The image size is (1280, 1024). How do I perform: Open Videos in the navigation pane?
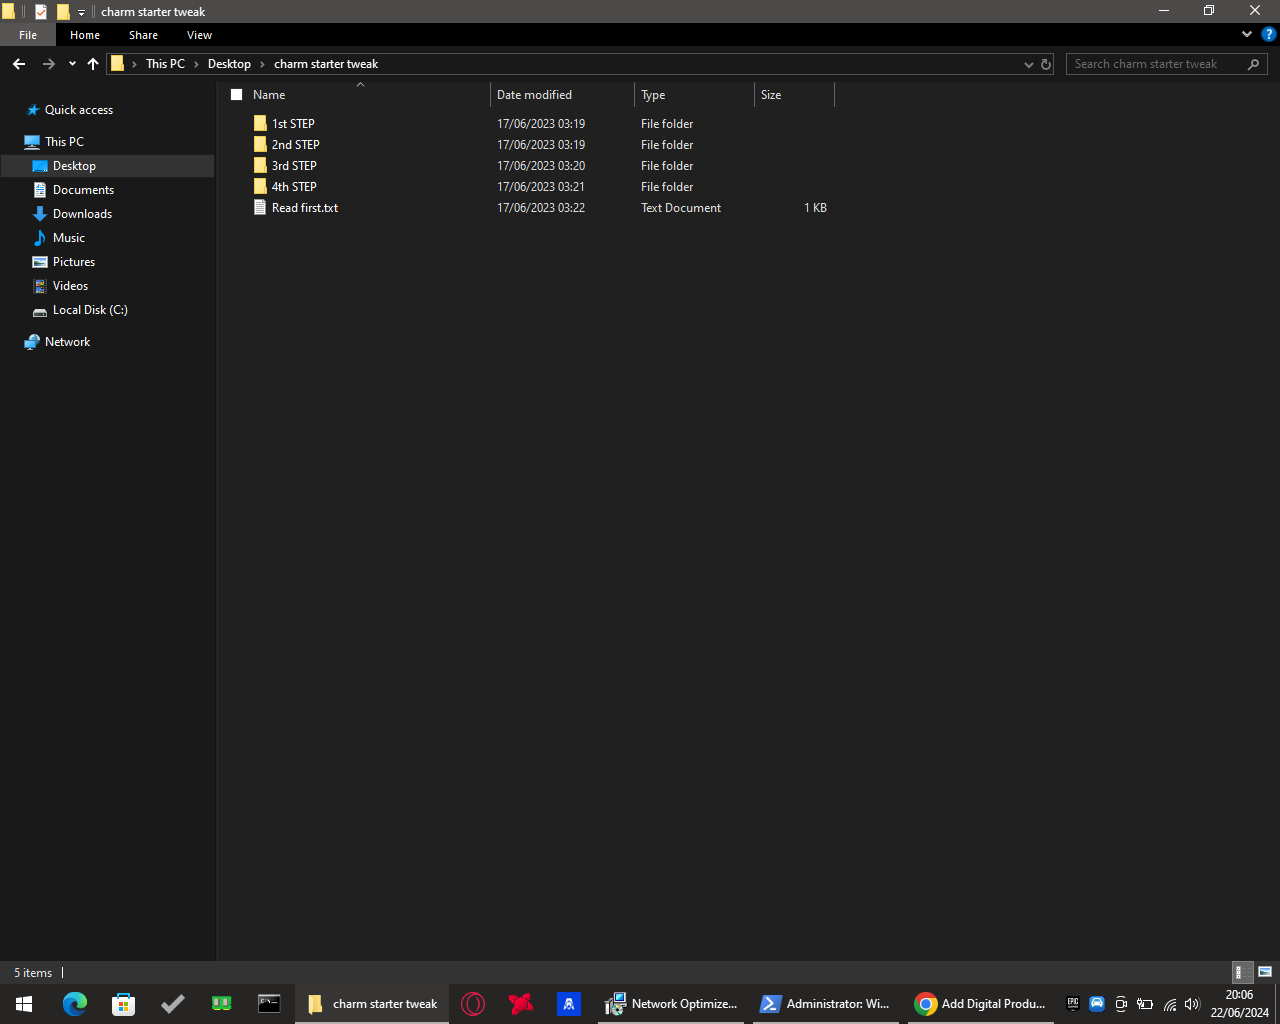coord(70,286)
